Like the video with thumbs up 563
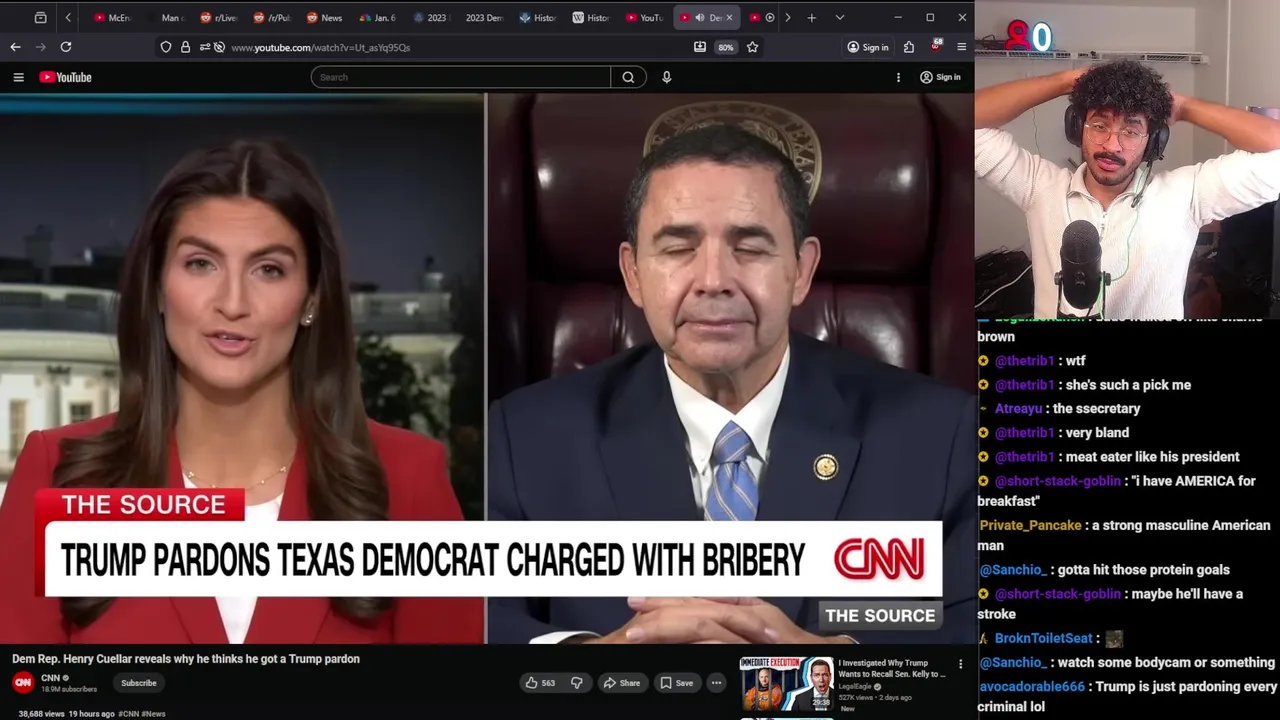 point(539,683)
